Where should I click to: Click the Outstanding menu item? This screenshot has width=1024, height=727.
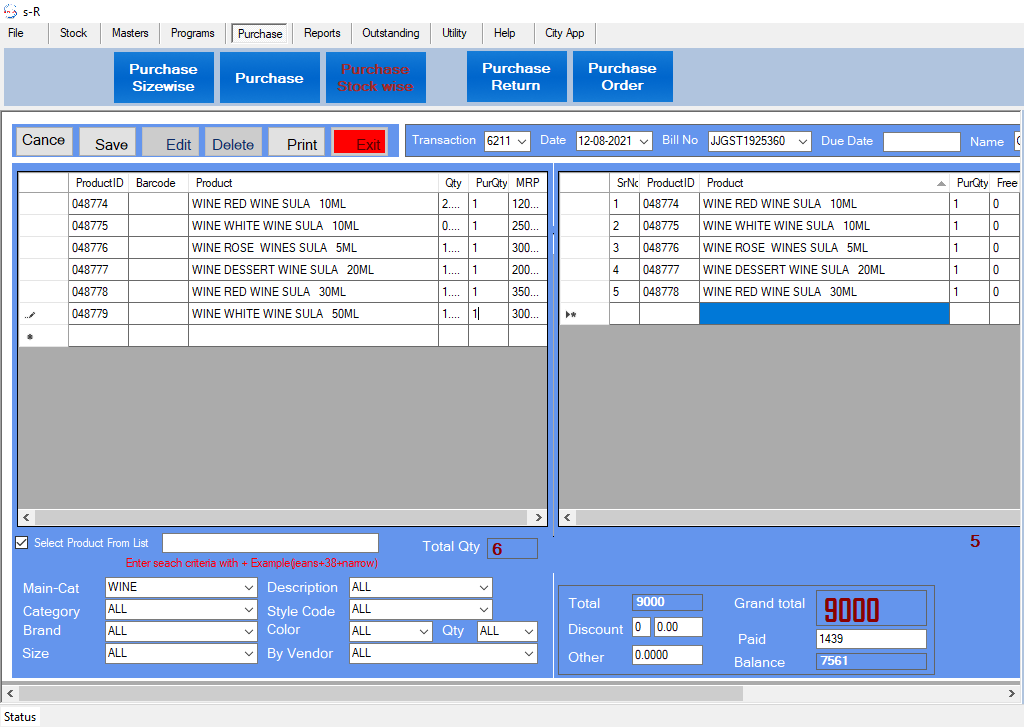(x=390, y=33)
